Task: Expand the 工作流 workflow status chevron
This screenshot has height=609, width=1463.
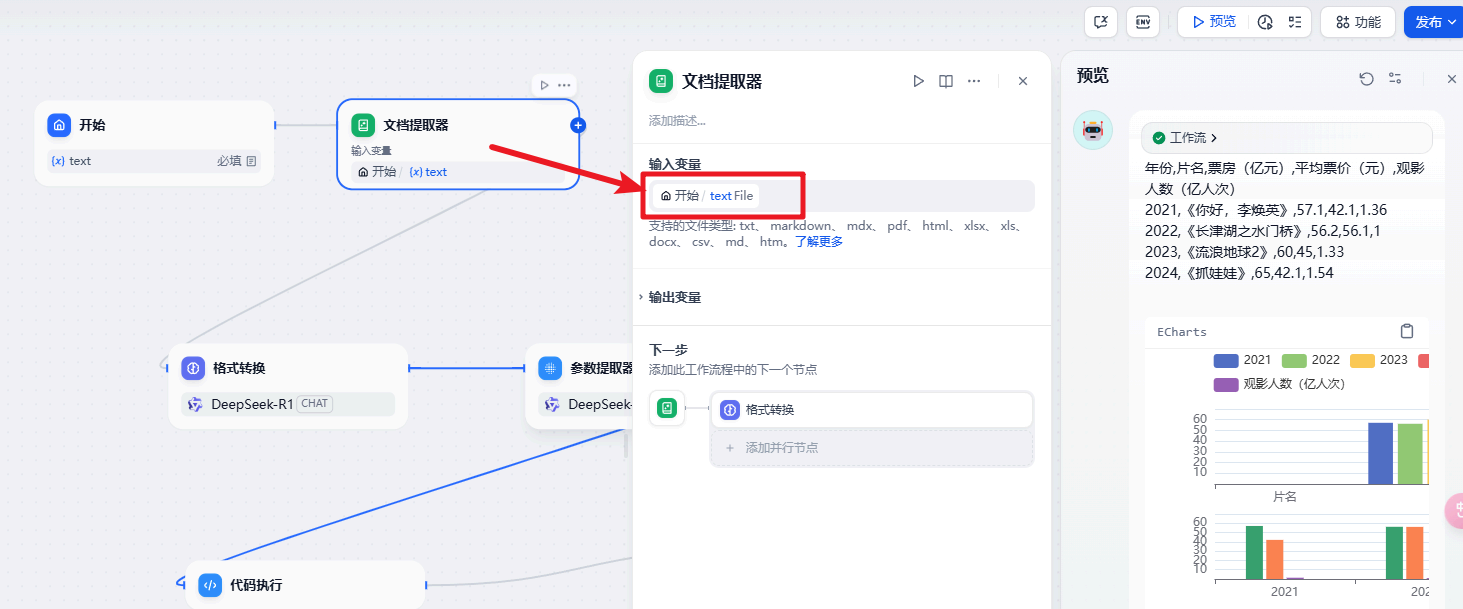Action: tap(1214, 138)
